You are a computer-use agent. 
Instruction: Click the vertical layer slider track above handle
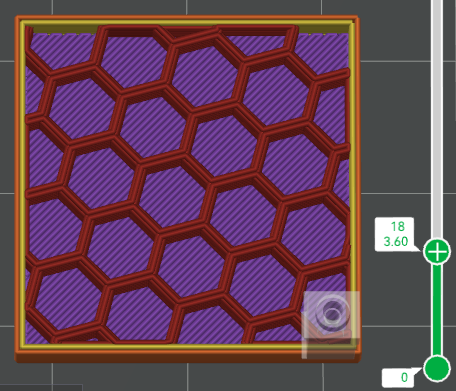click(x=437, y=119)
